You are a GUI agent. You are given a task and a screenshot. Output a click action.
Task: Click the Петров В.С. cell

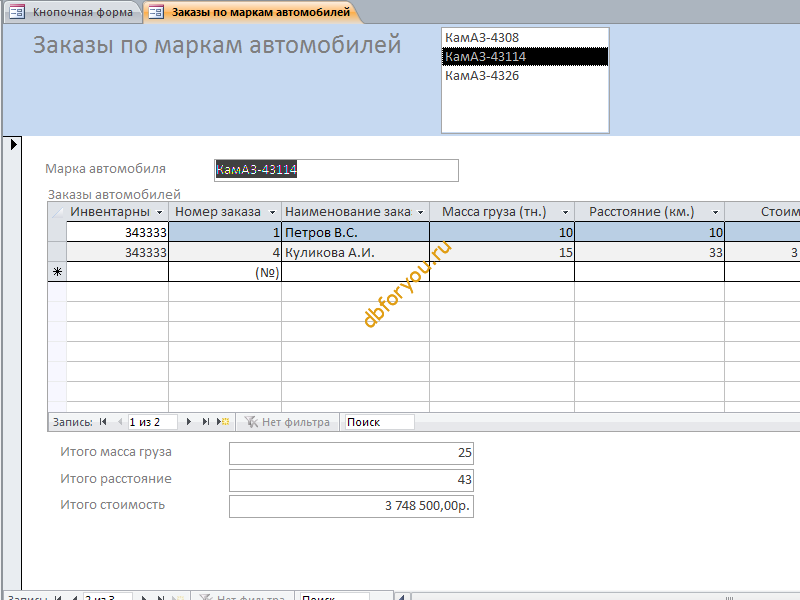point(356,232)
